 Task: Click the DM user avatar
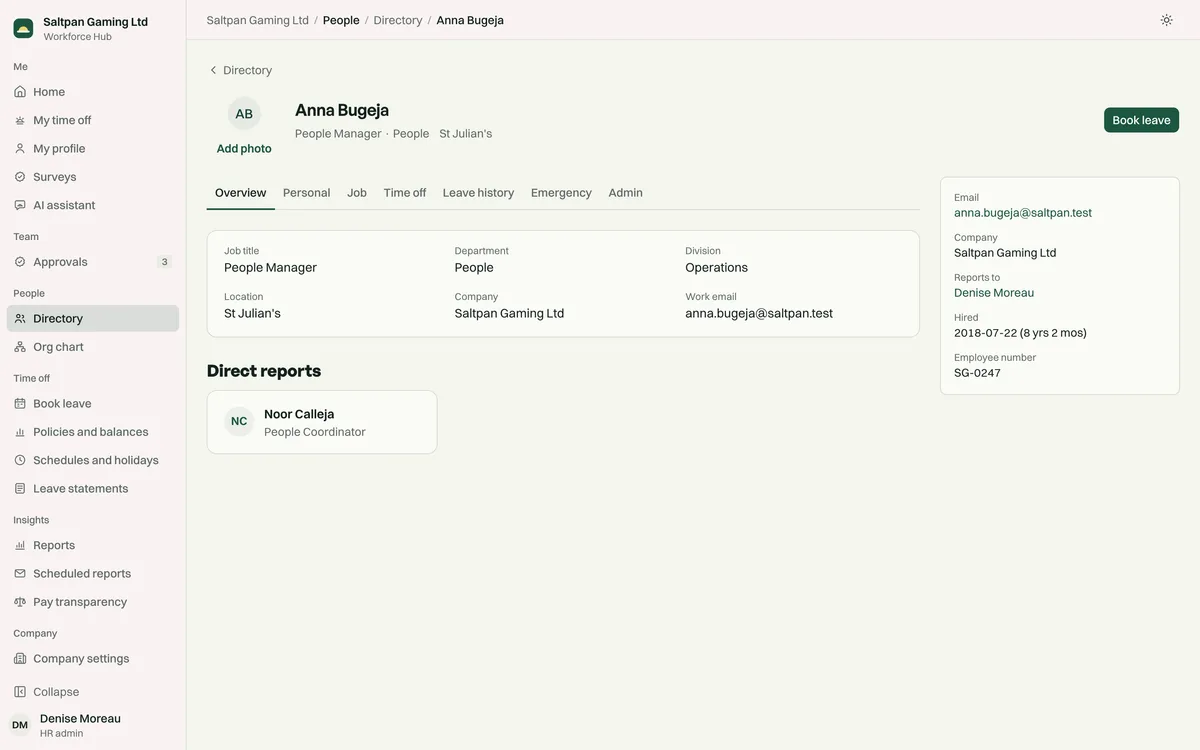pyautogui.click(x=20, y=725)
